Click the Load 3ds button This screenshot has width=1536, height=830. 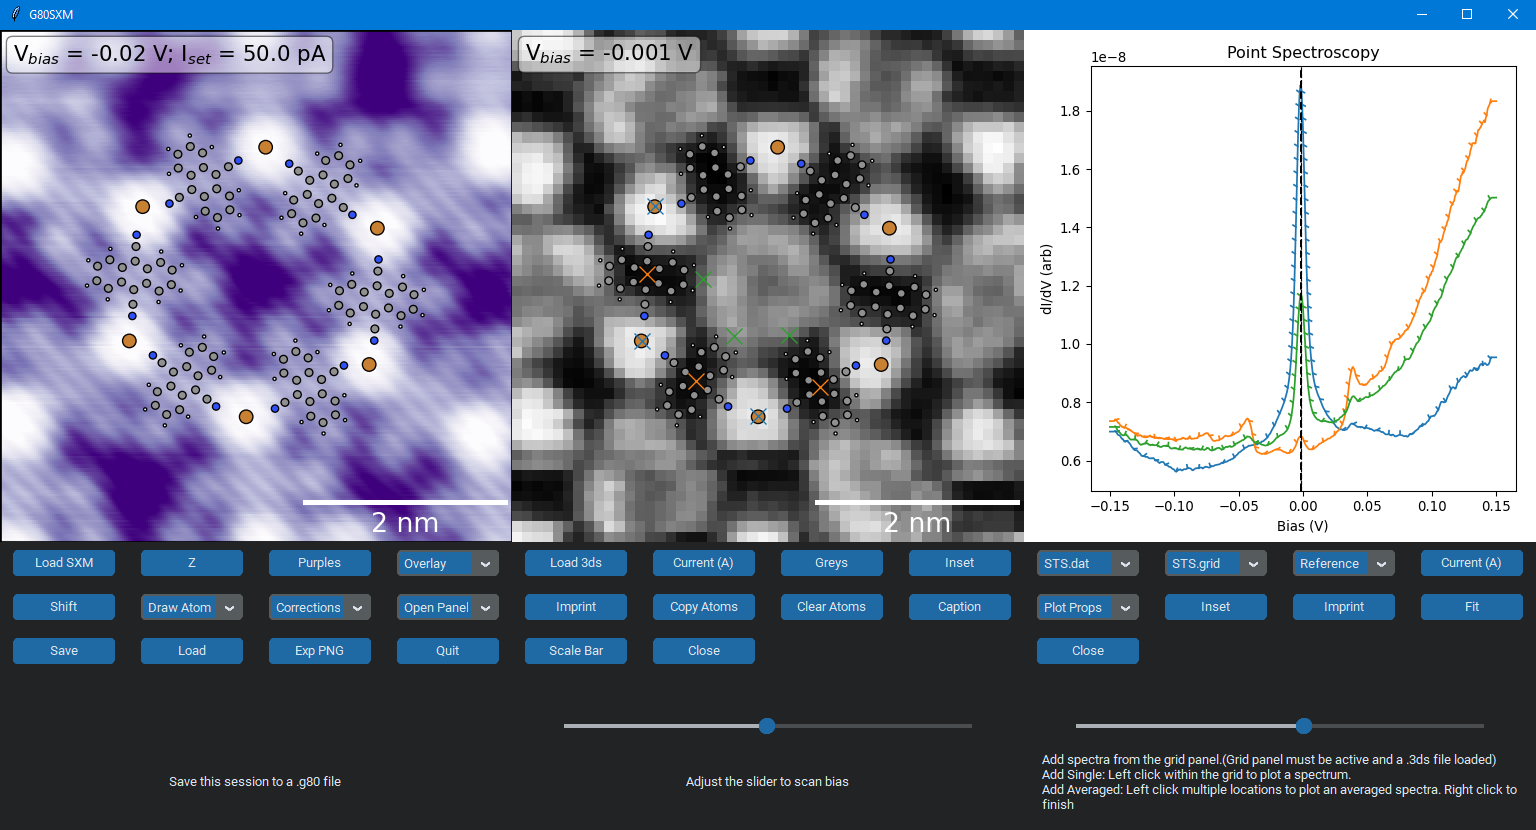coord(576,563)
